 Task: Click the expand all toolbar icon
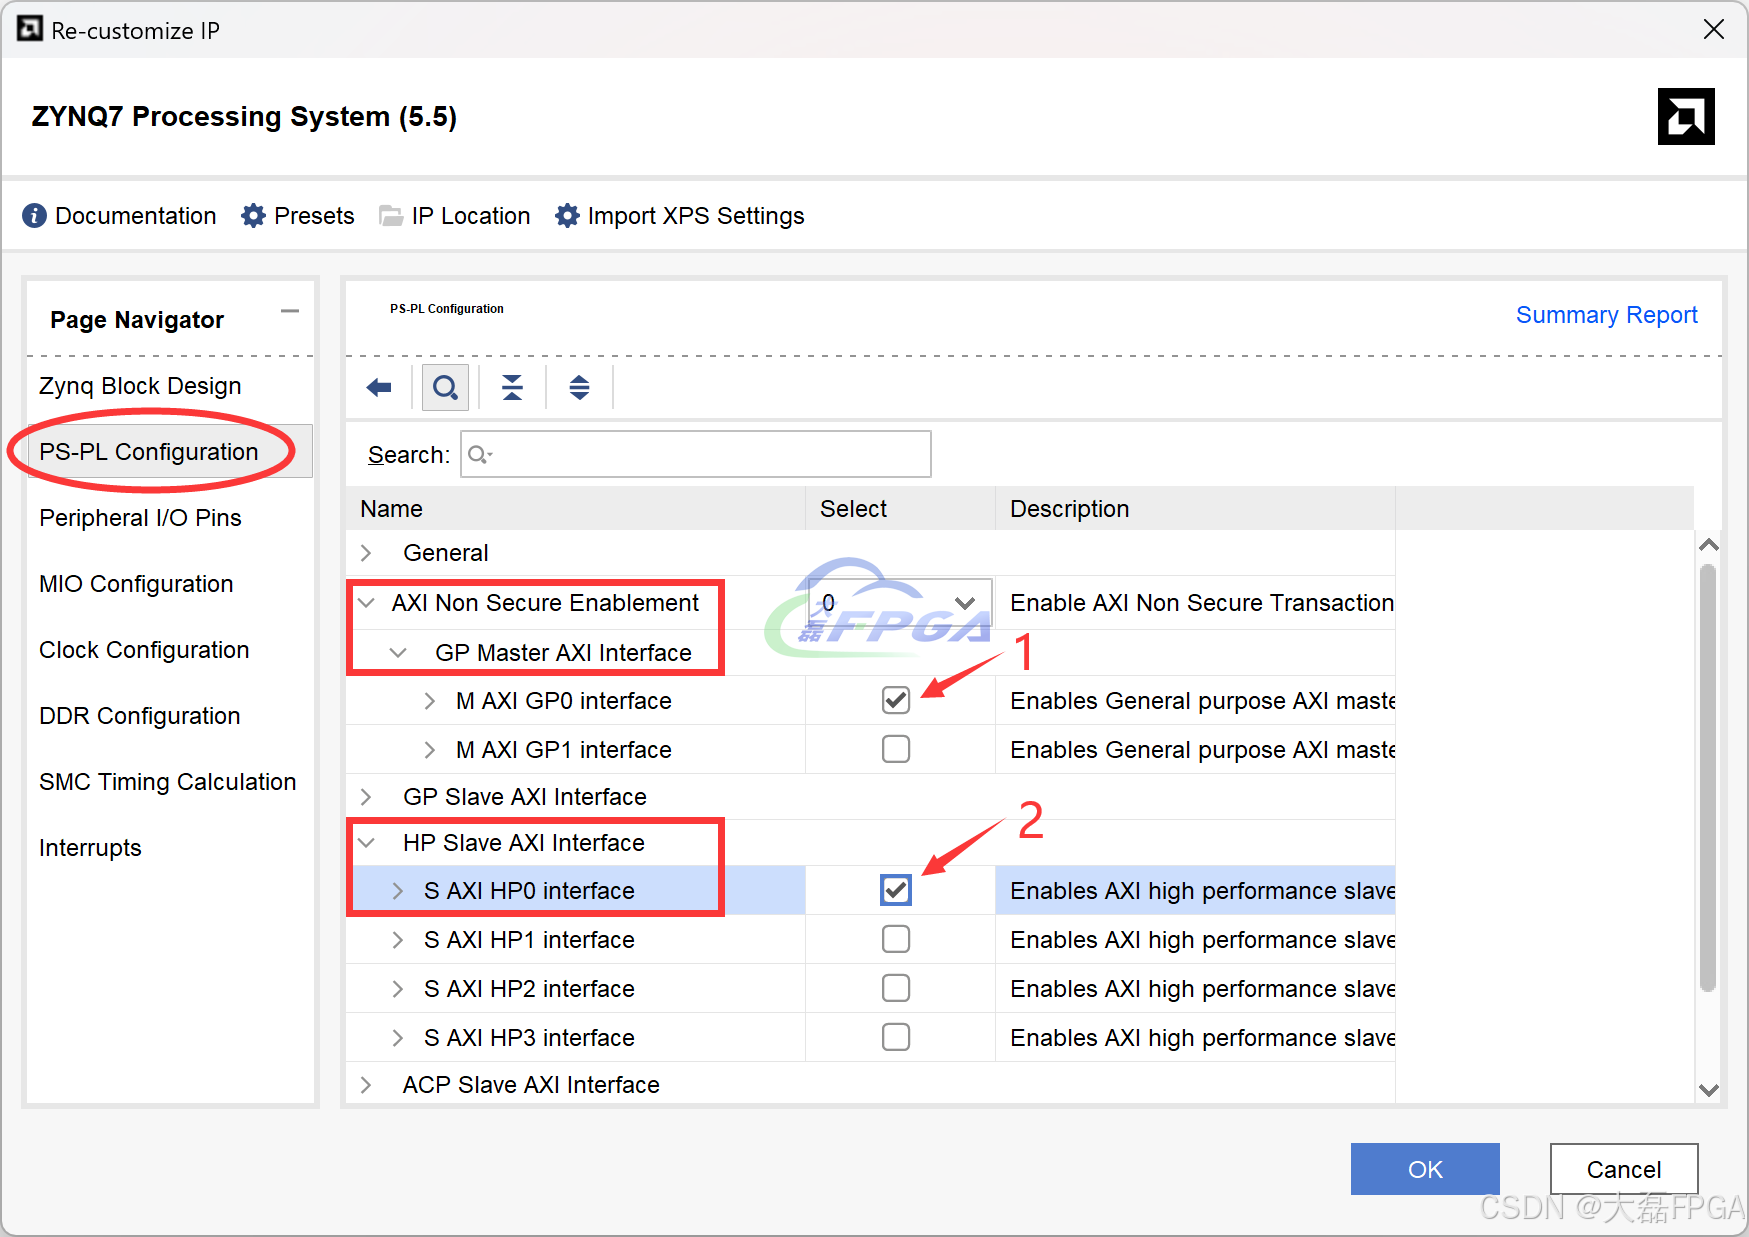[579, 388]
